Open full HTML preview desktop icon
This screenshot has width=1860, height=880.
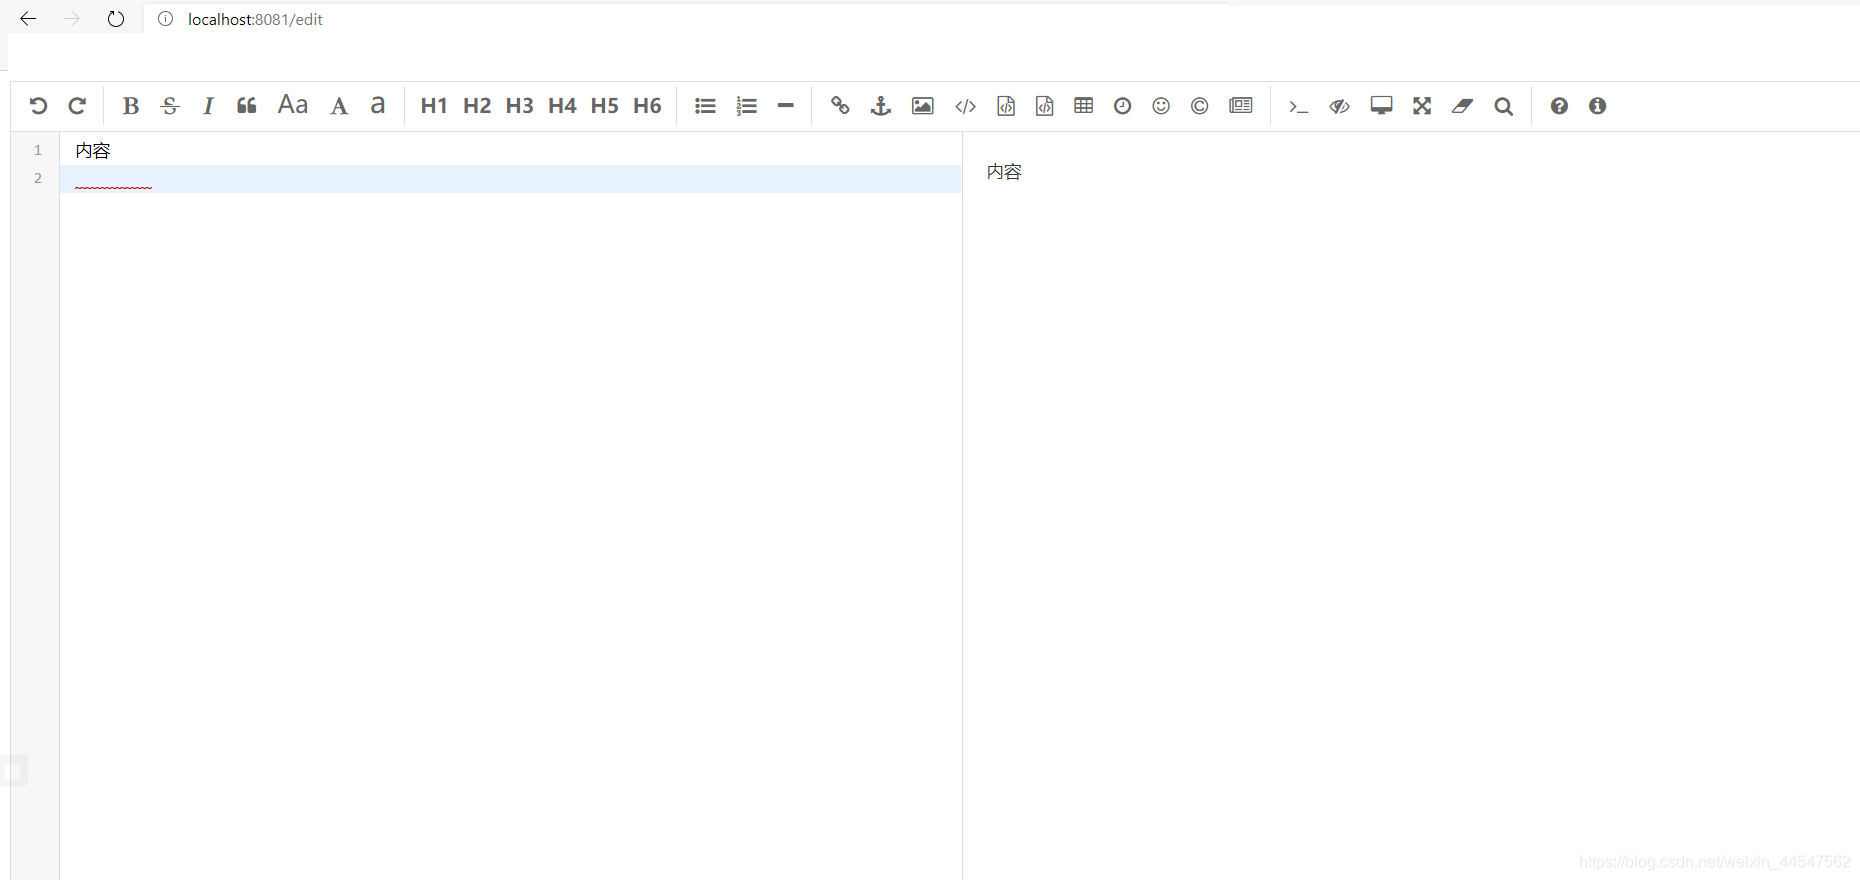point(1381,106)
